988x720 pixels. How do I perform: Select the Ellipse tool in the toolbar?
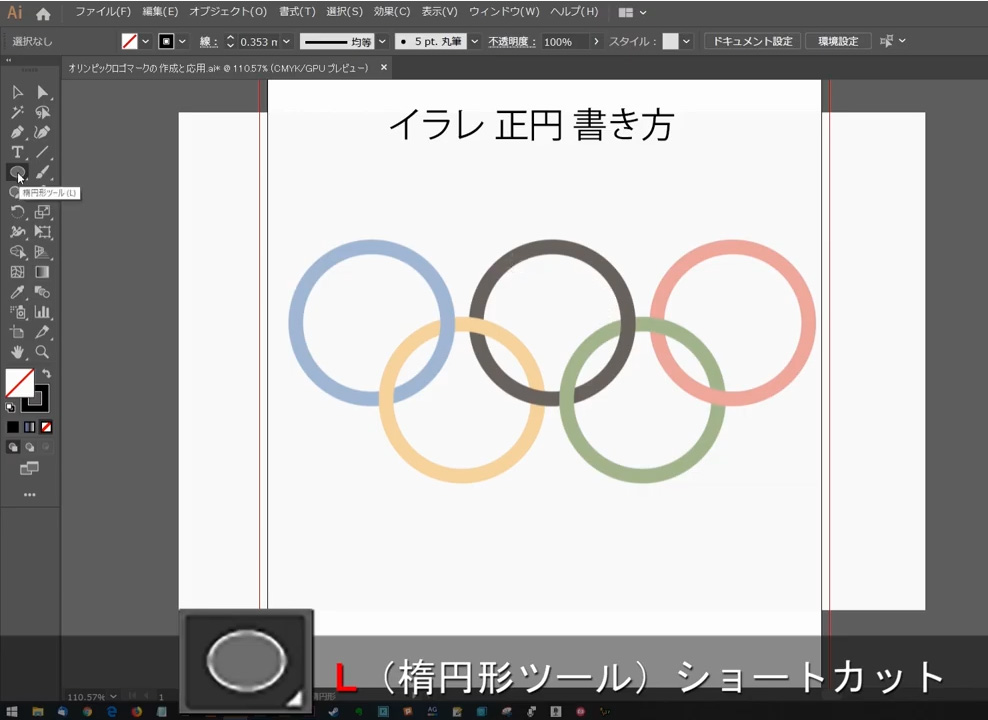[17, 173]
